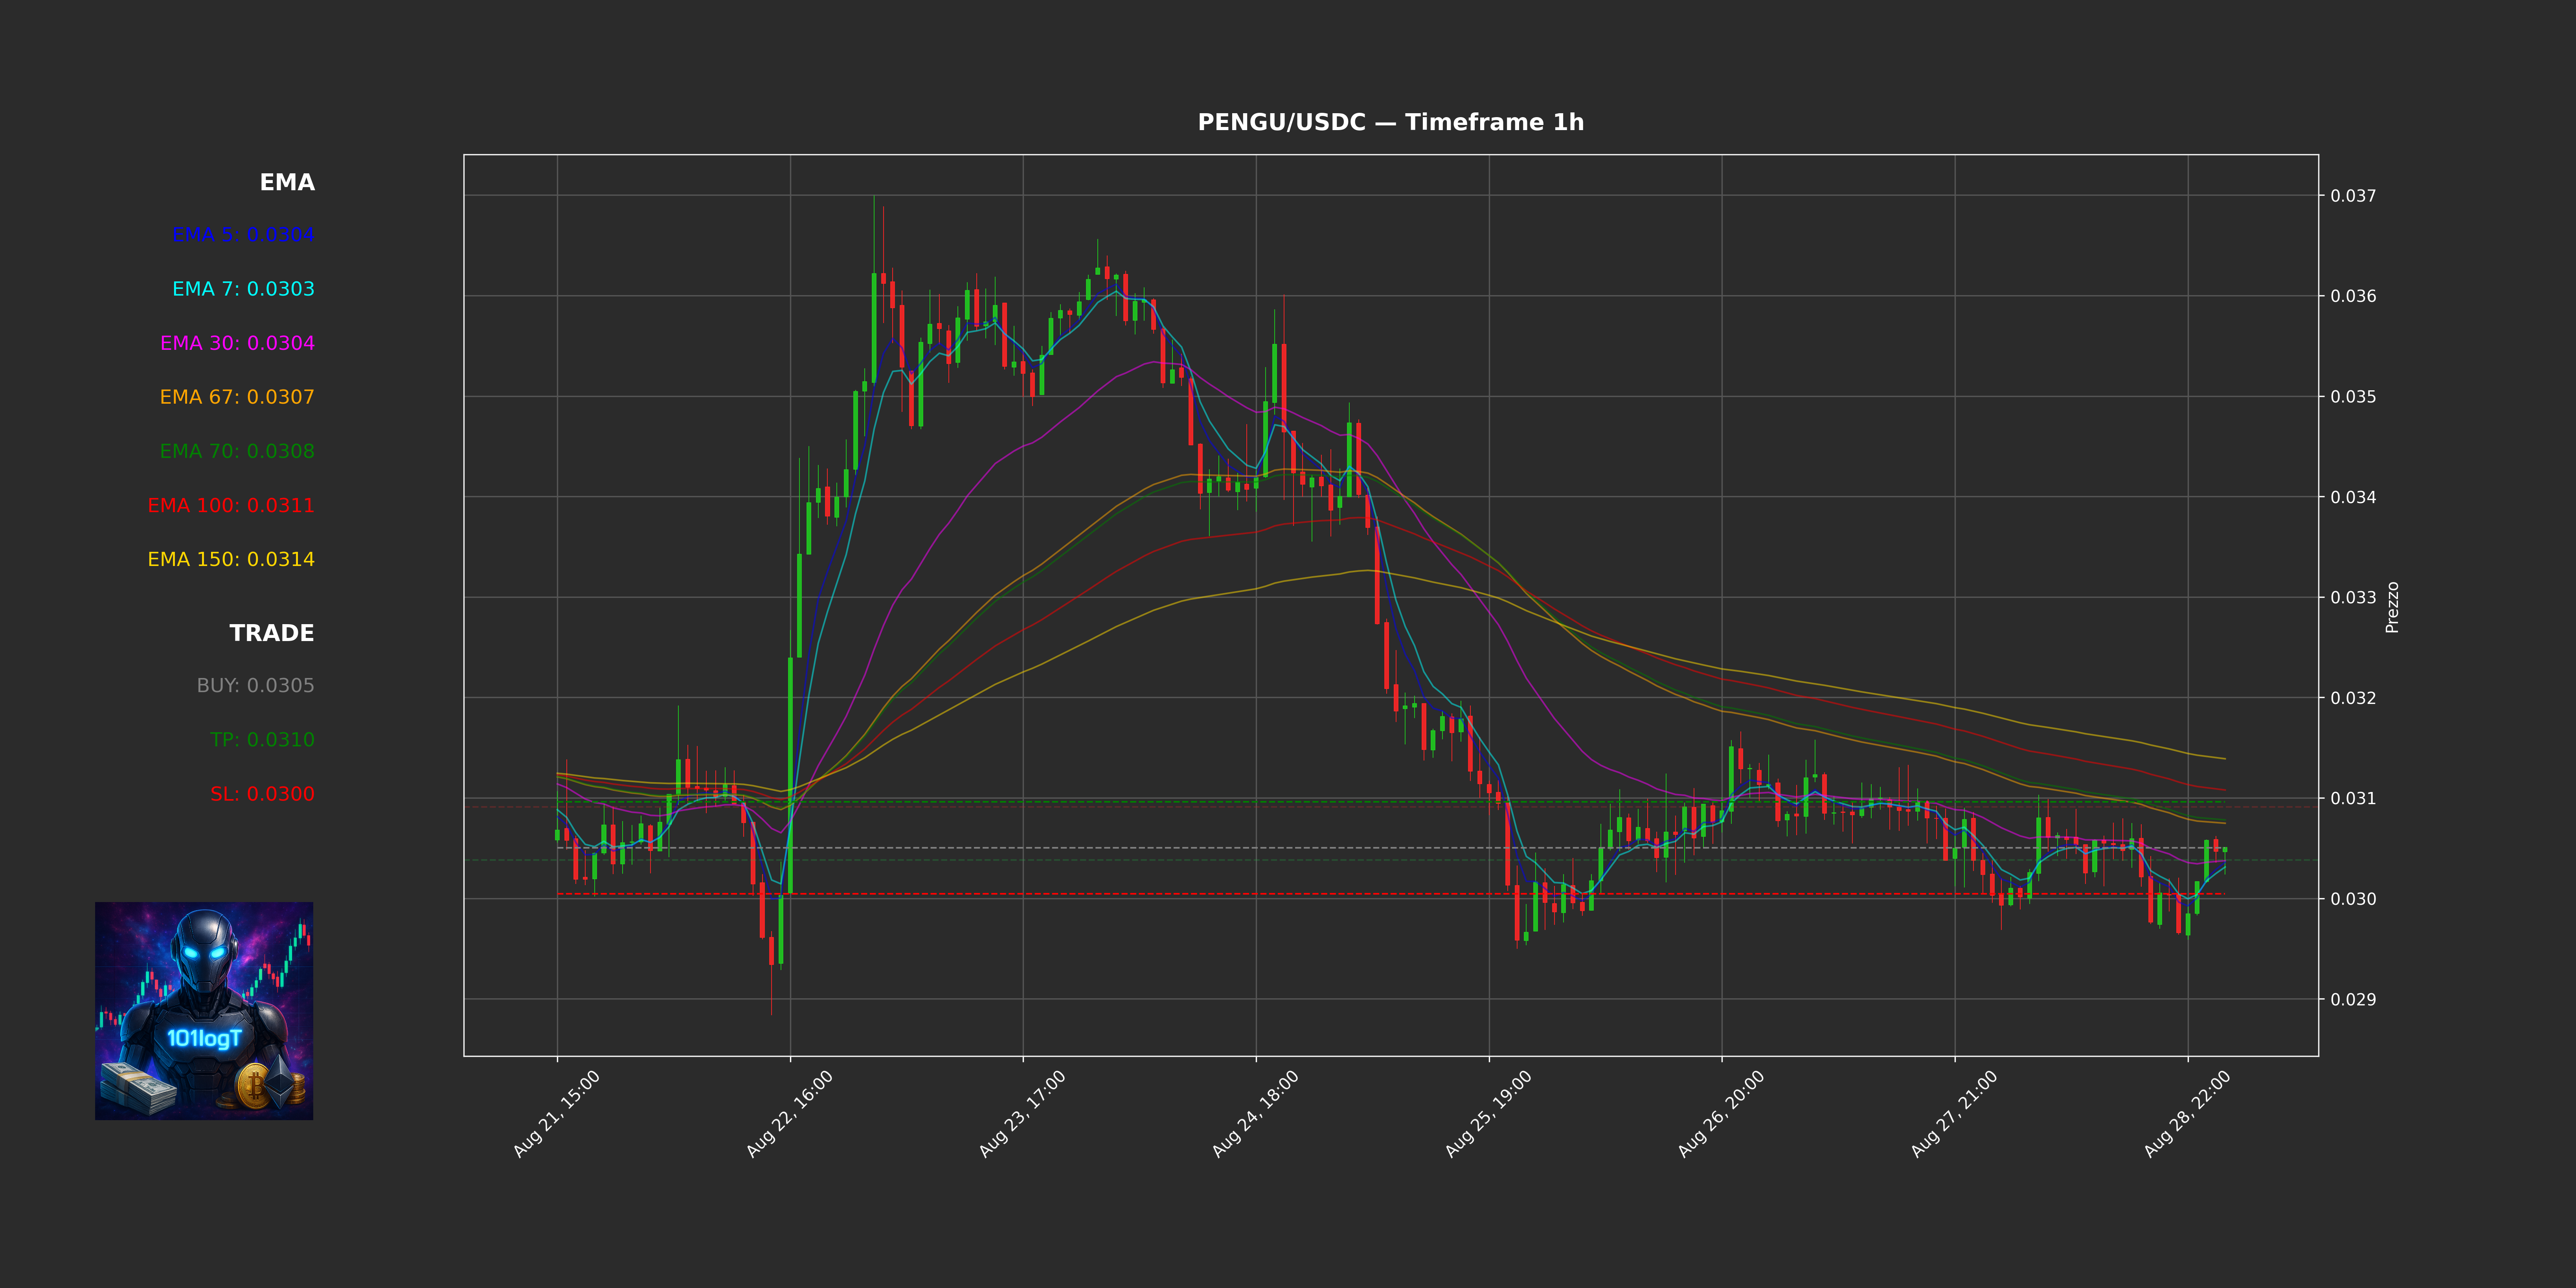2576x1288 pixels.
Task: Click the EMA 100: 0.0311 label
Action: 231,505
